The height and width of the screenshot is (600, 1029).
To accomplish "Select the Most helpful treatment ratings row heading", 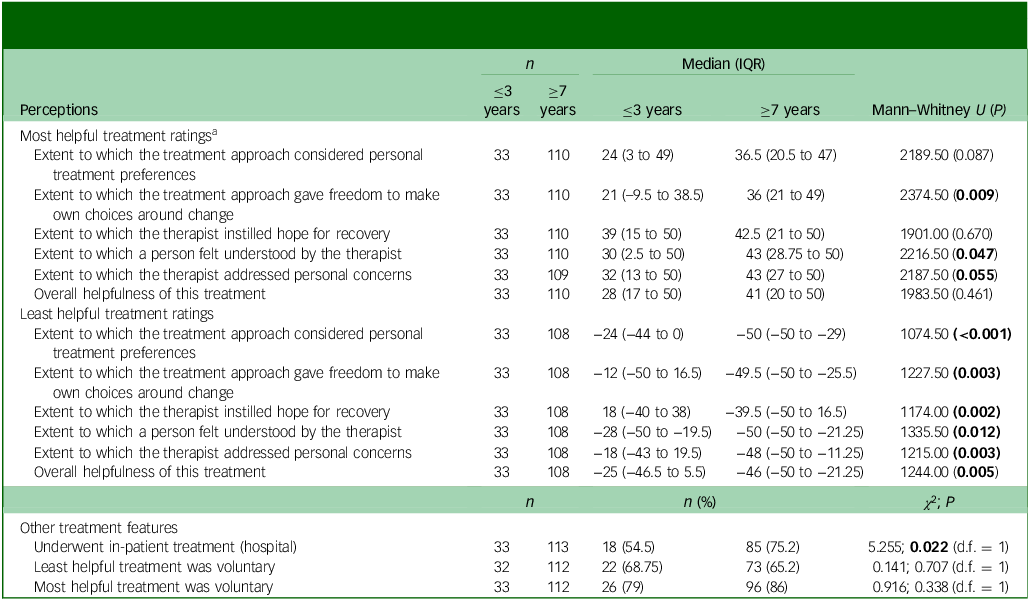I will (x=118, y=136).
